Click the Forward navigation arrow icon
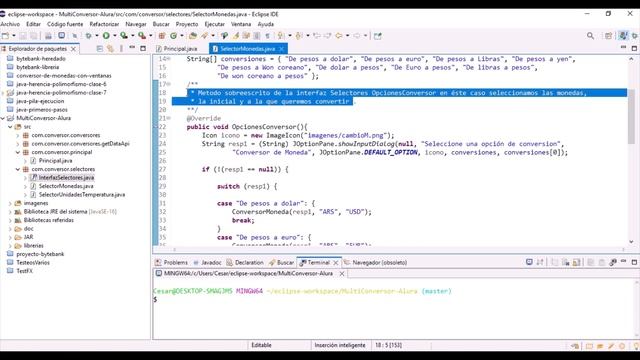 point(357,36)
